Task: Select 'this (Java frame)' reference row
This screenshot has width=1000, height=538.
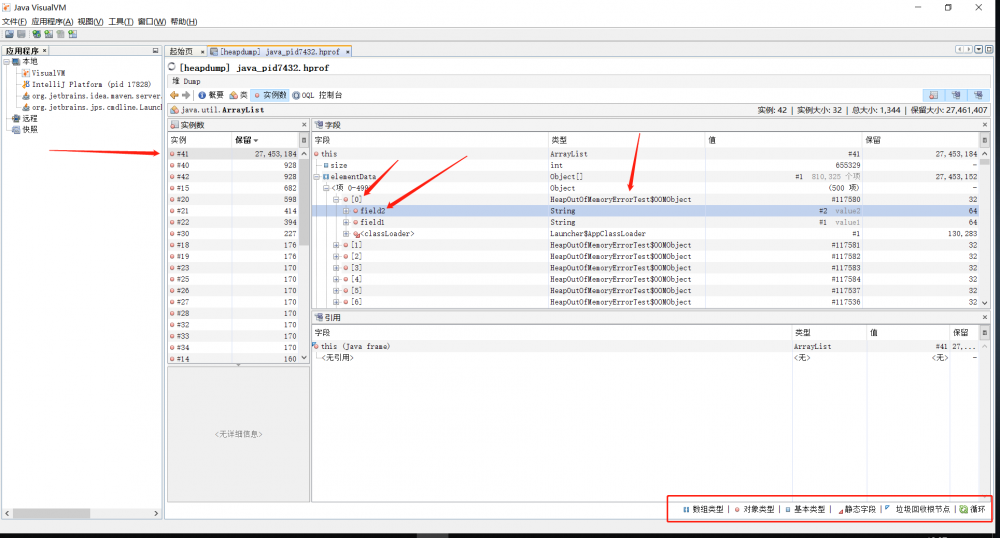Action: [x=646, y=346]
